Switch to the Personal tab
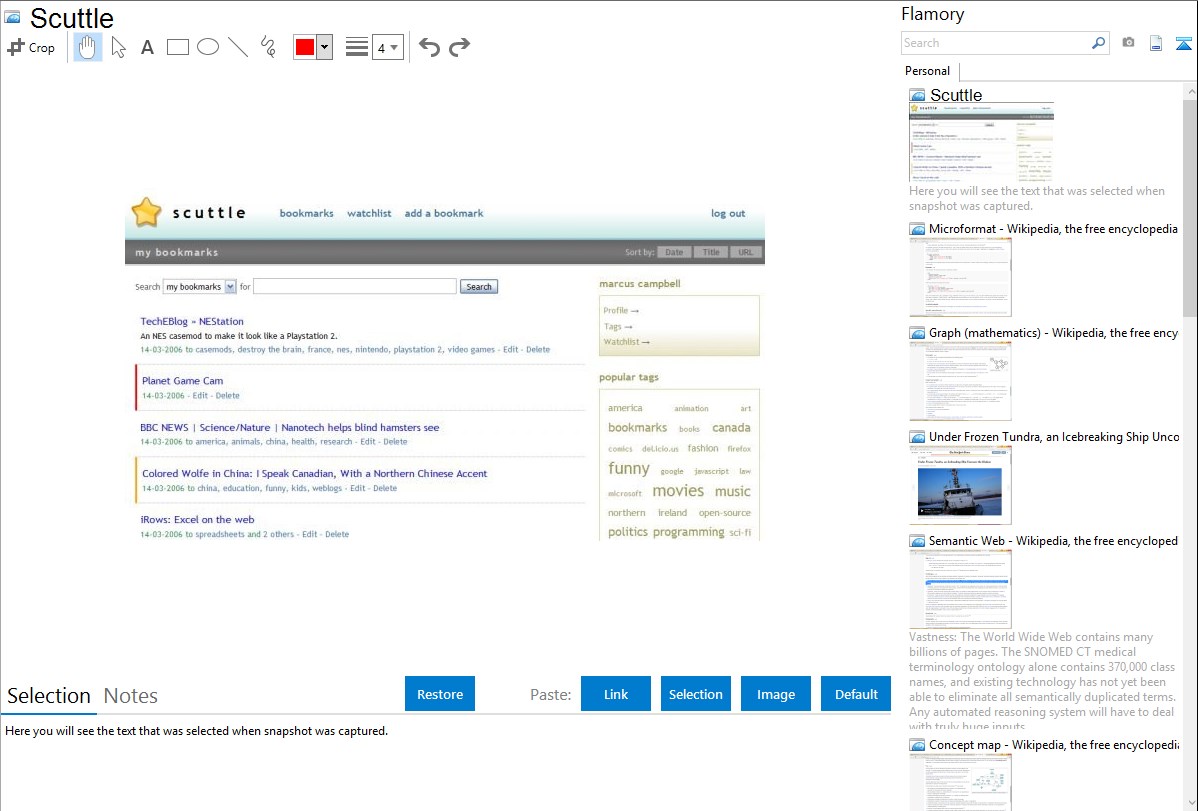Viewport: 1198px width, 811px height. [927, 71]
